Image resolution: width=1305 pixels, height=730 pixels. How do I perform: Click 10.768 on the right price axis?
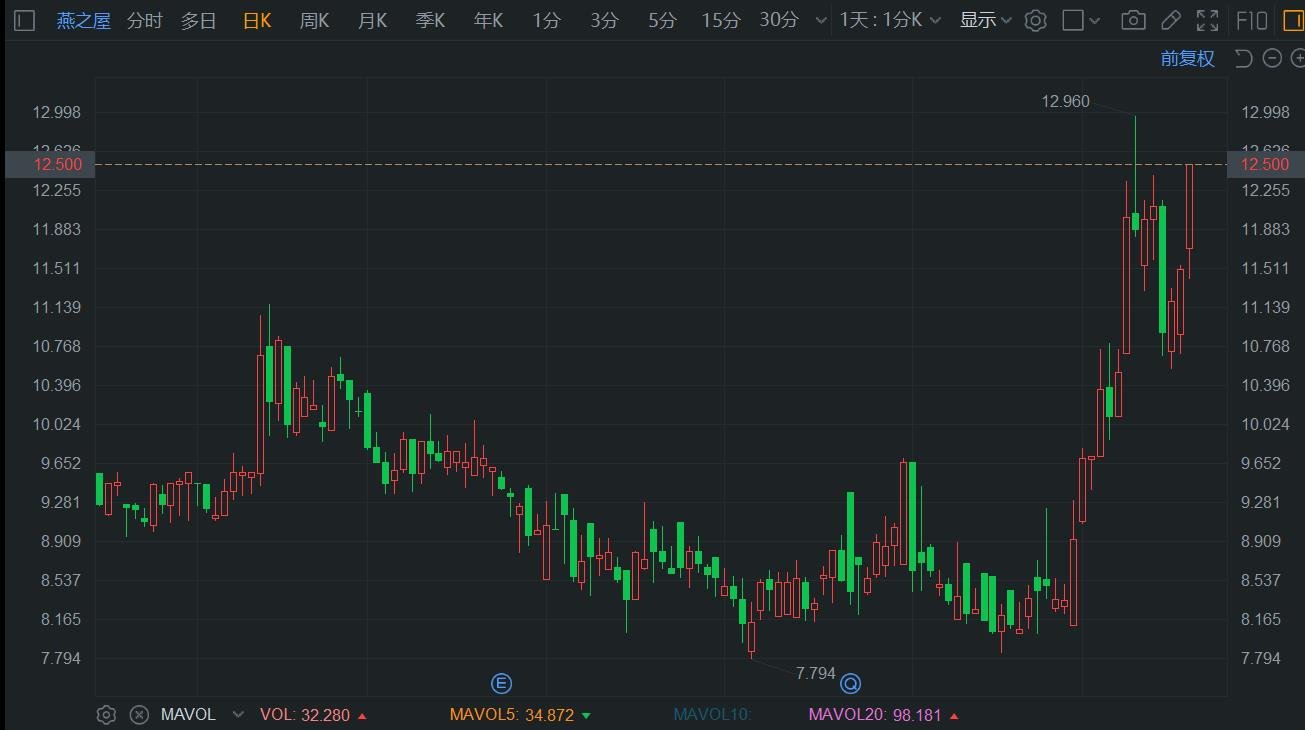coord(1265,346)
